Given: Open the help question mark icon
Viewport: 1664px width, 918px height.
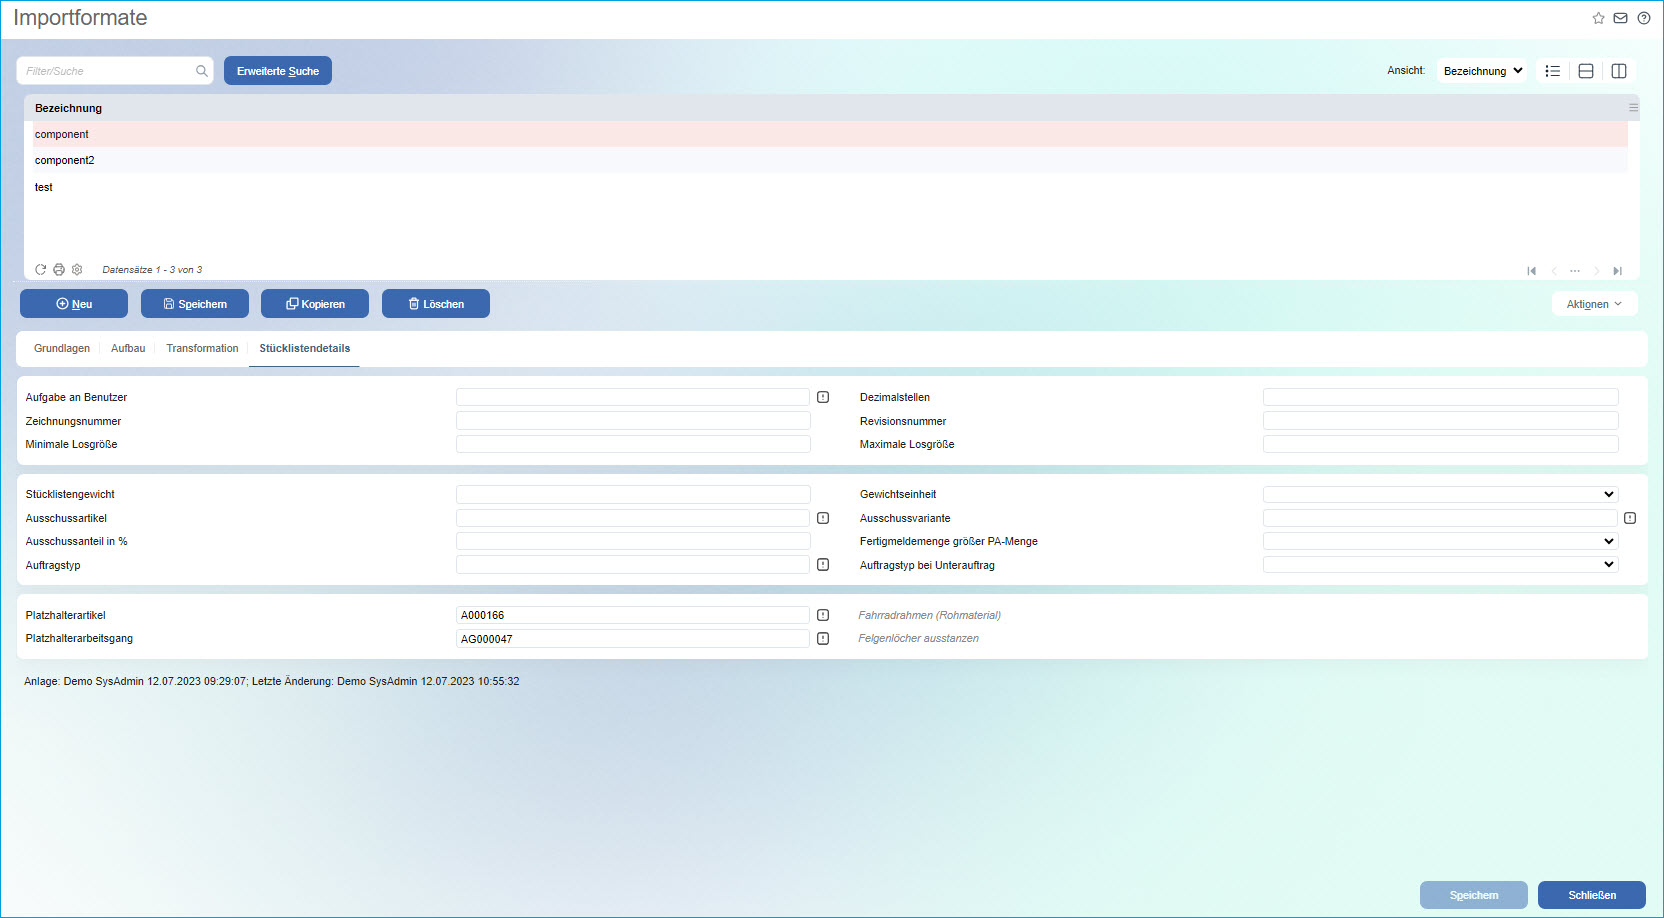Looking at the screenshot, I should click(1643, 18).
